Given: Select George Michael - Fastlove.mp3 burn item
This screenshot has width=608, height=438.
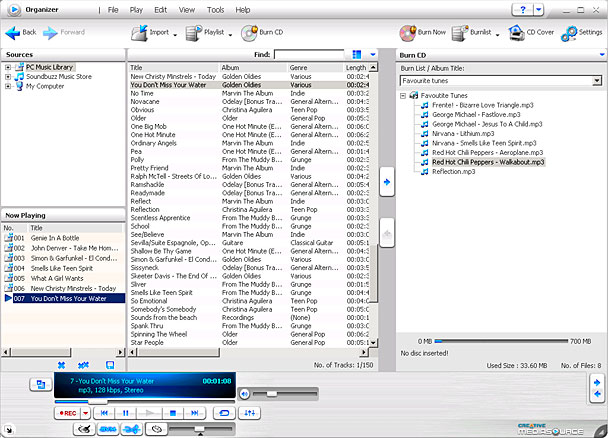Looking at the screenshot, I should click(x=476, y=115).
